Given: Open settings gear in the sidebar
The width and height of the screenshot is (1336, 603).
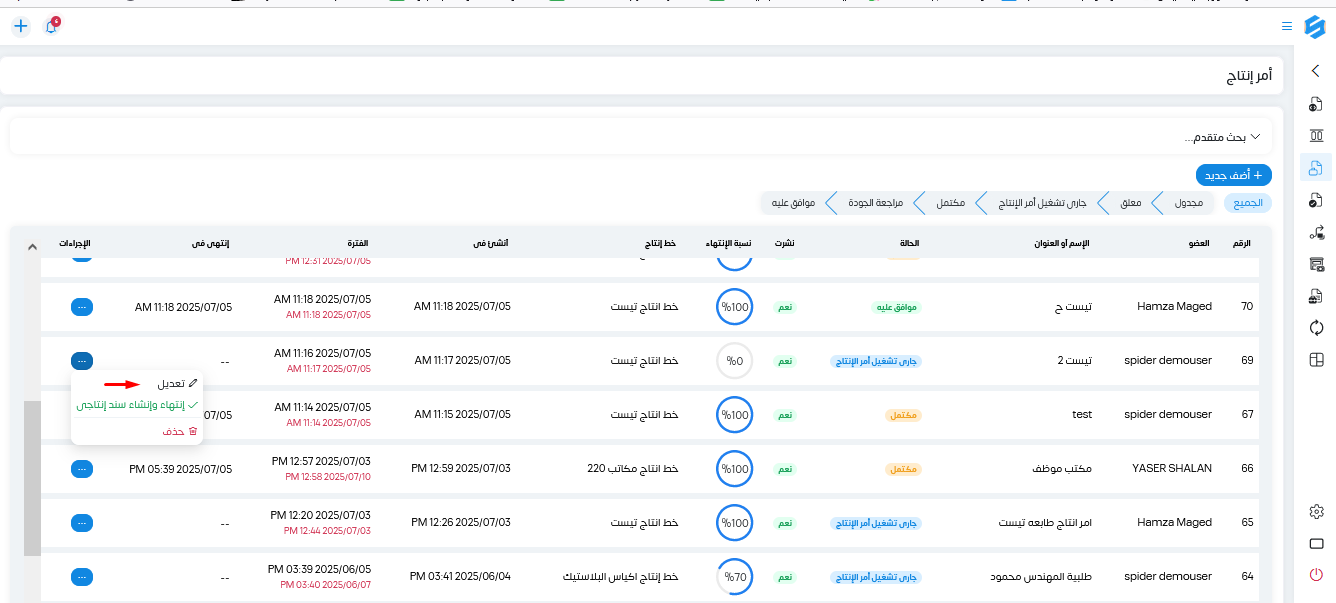Looking at the screenshot, I should click(1316, 512).
